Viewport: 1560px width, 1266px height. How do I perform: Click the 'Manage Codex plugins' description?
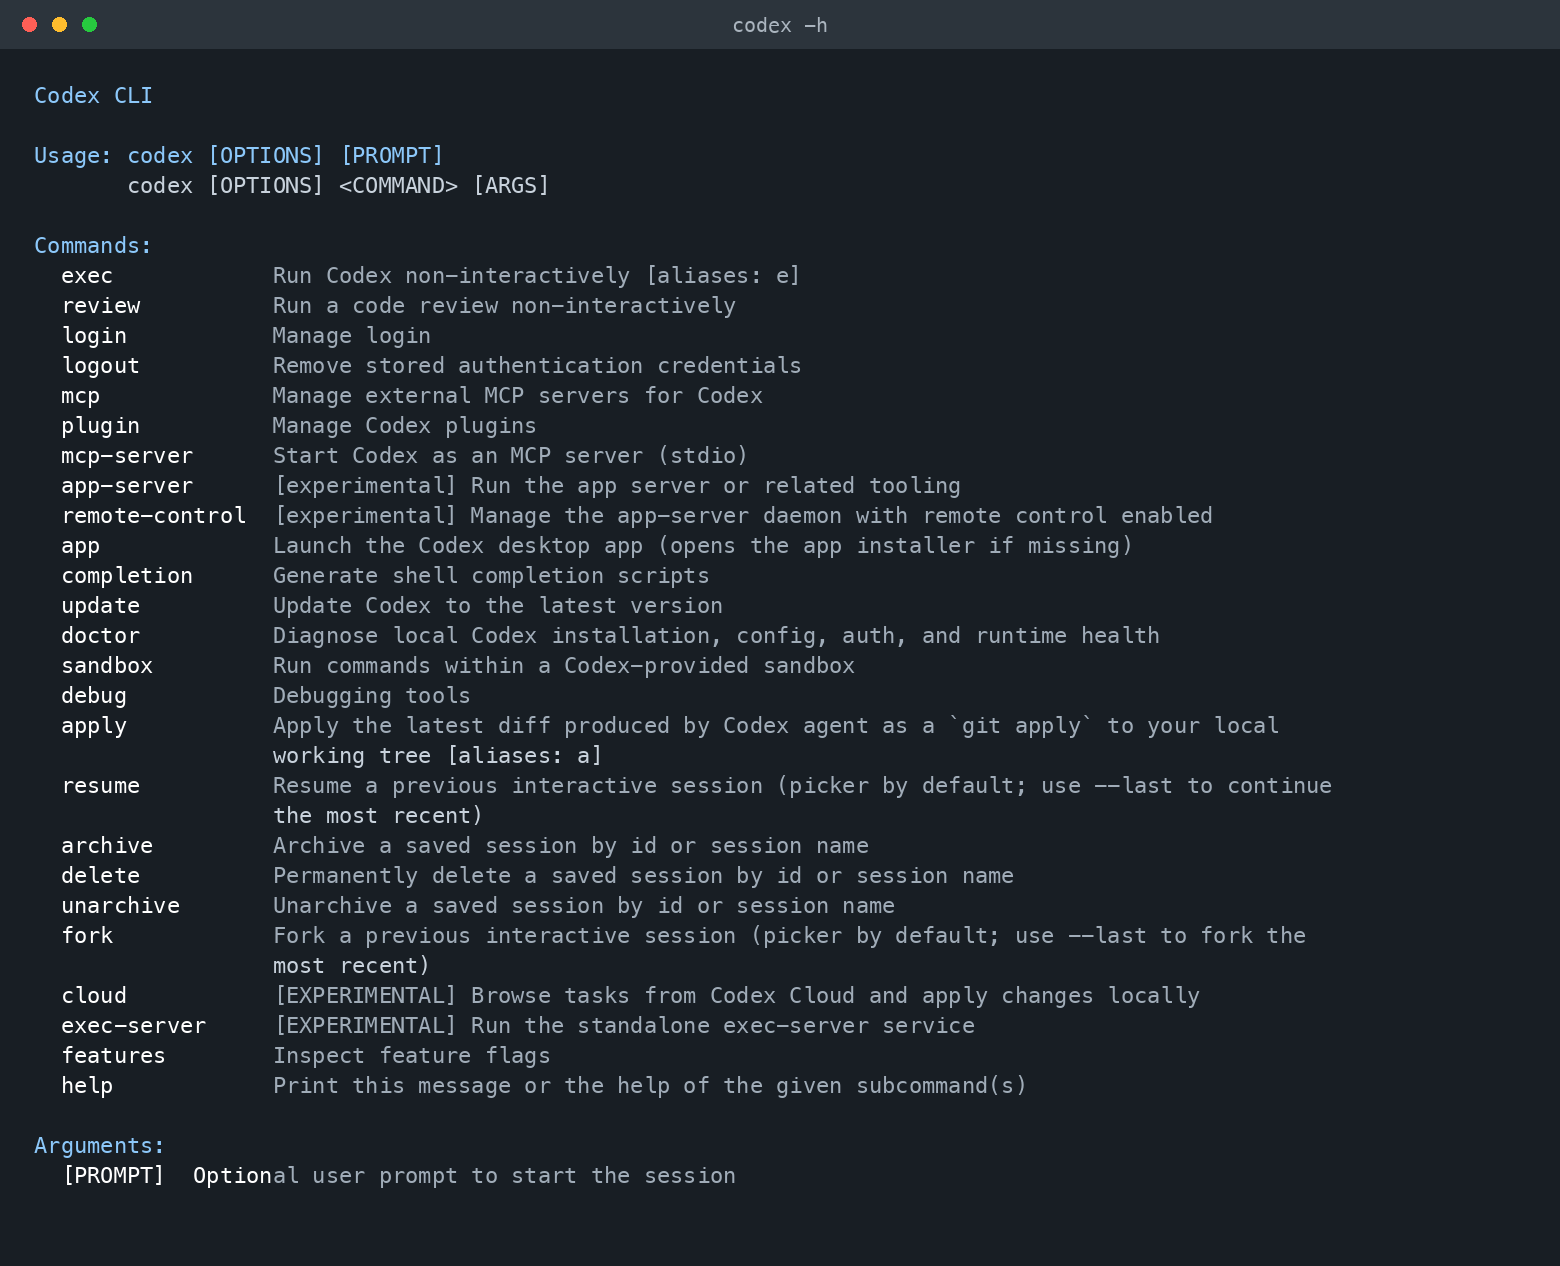click(405, 426)
